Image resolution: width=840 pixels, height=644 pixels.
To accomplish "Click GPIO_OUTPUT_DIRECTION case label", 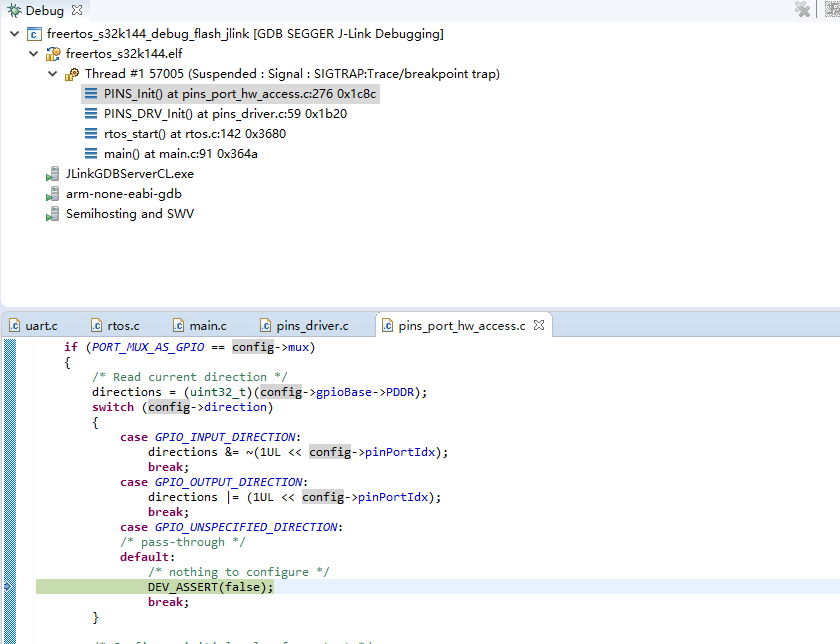I will click(229, 482).
